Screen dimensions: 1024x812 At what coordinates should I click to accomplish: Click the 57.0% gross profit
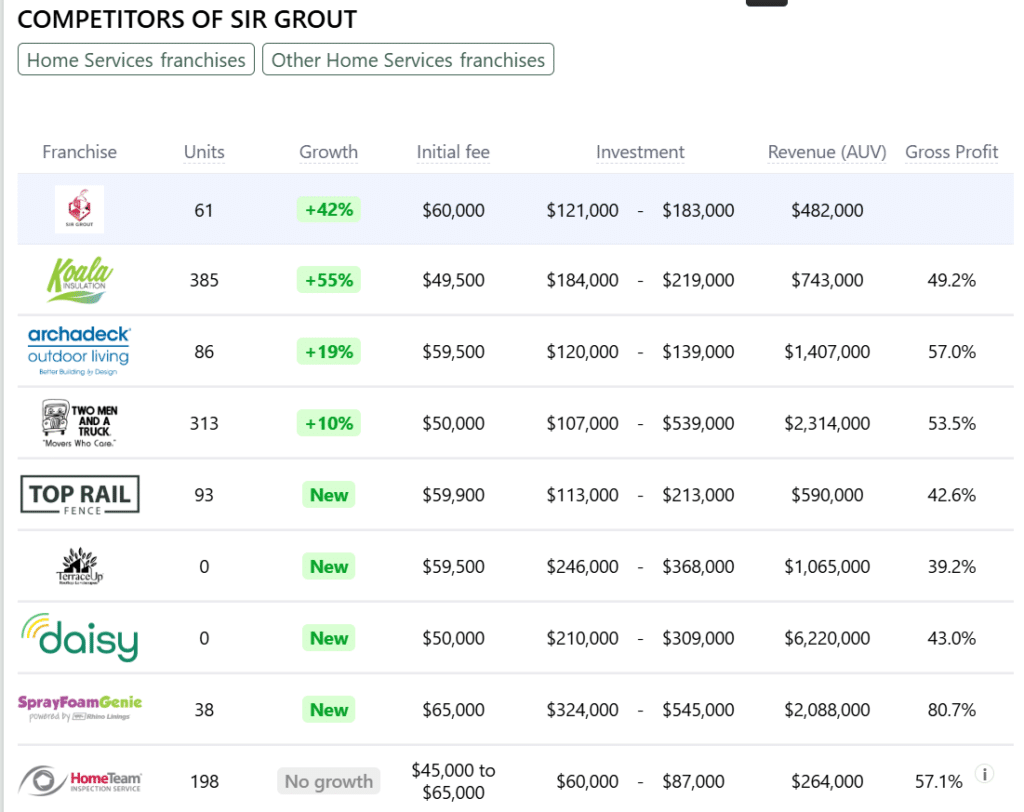(x=952, y=351)
